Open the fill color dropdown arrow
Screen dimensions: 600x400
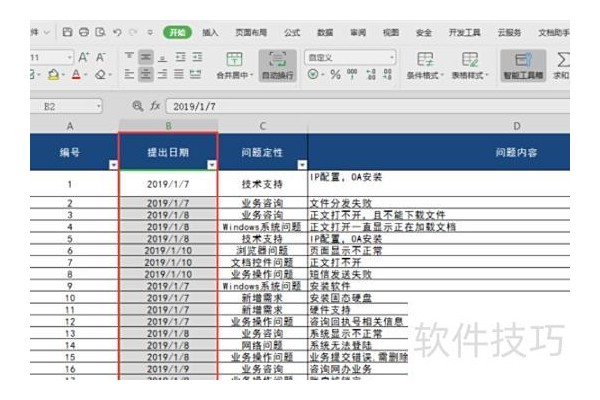(63, 75)
